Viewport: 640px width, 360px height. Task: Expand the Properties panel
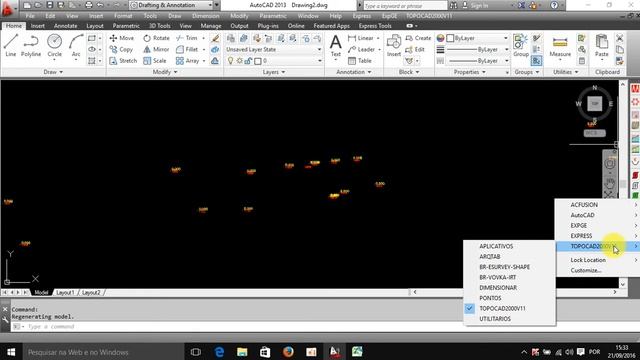click(x=469, y=72)
